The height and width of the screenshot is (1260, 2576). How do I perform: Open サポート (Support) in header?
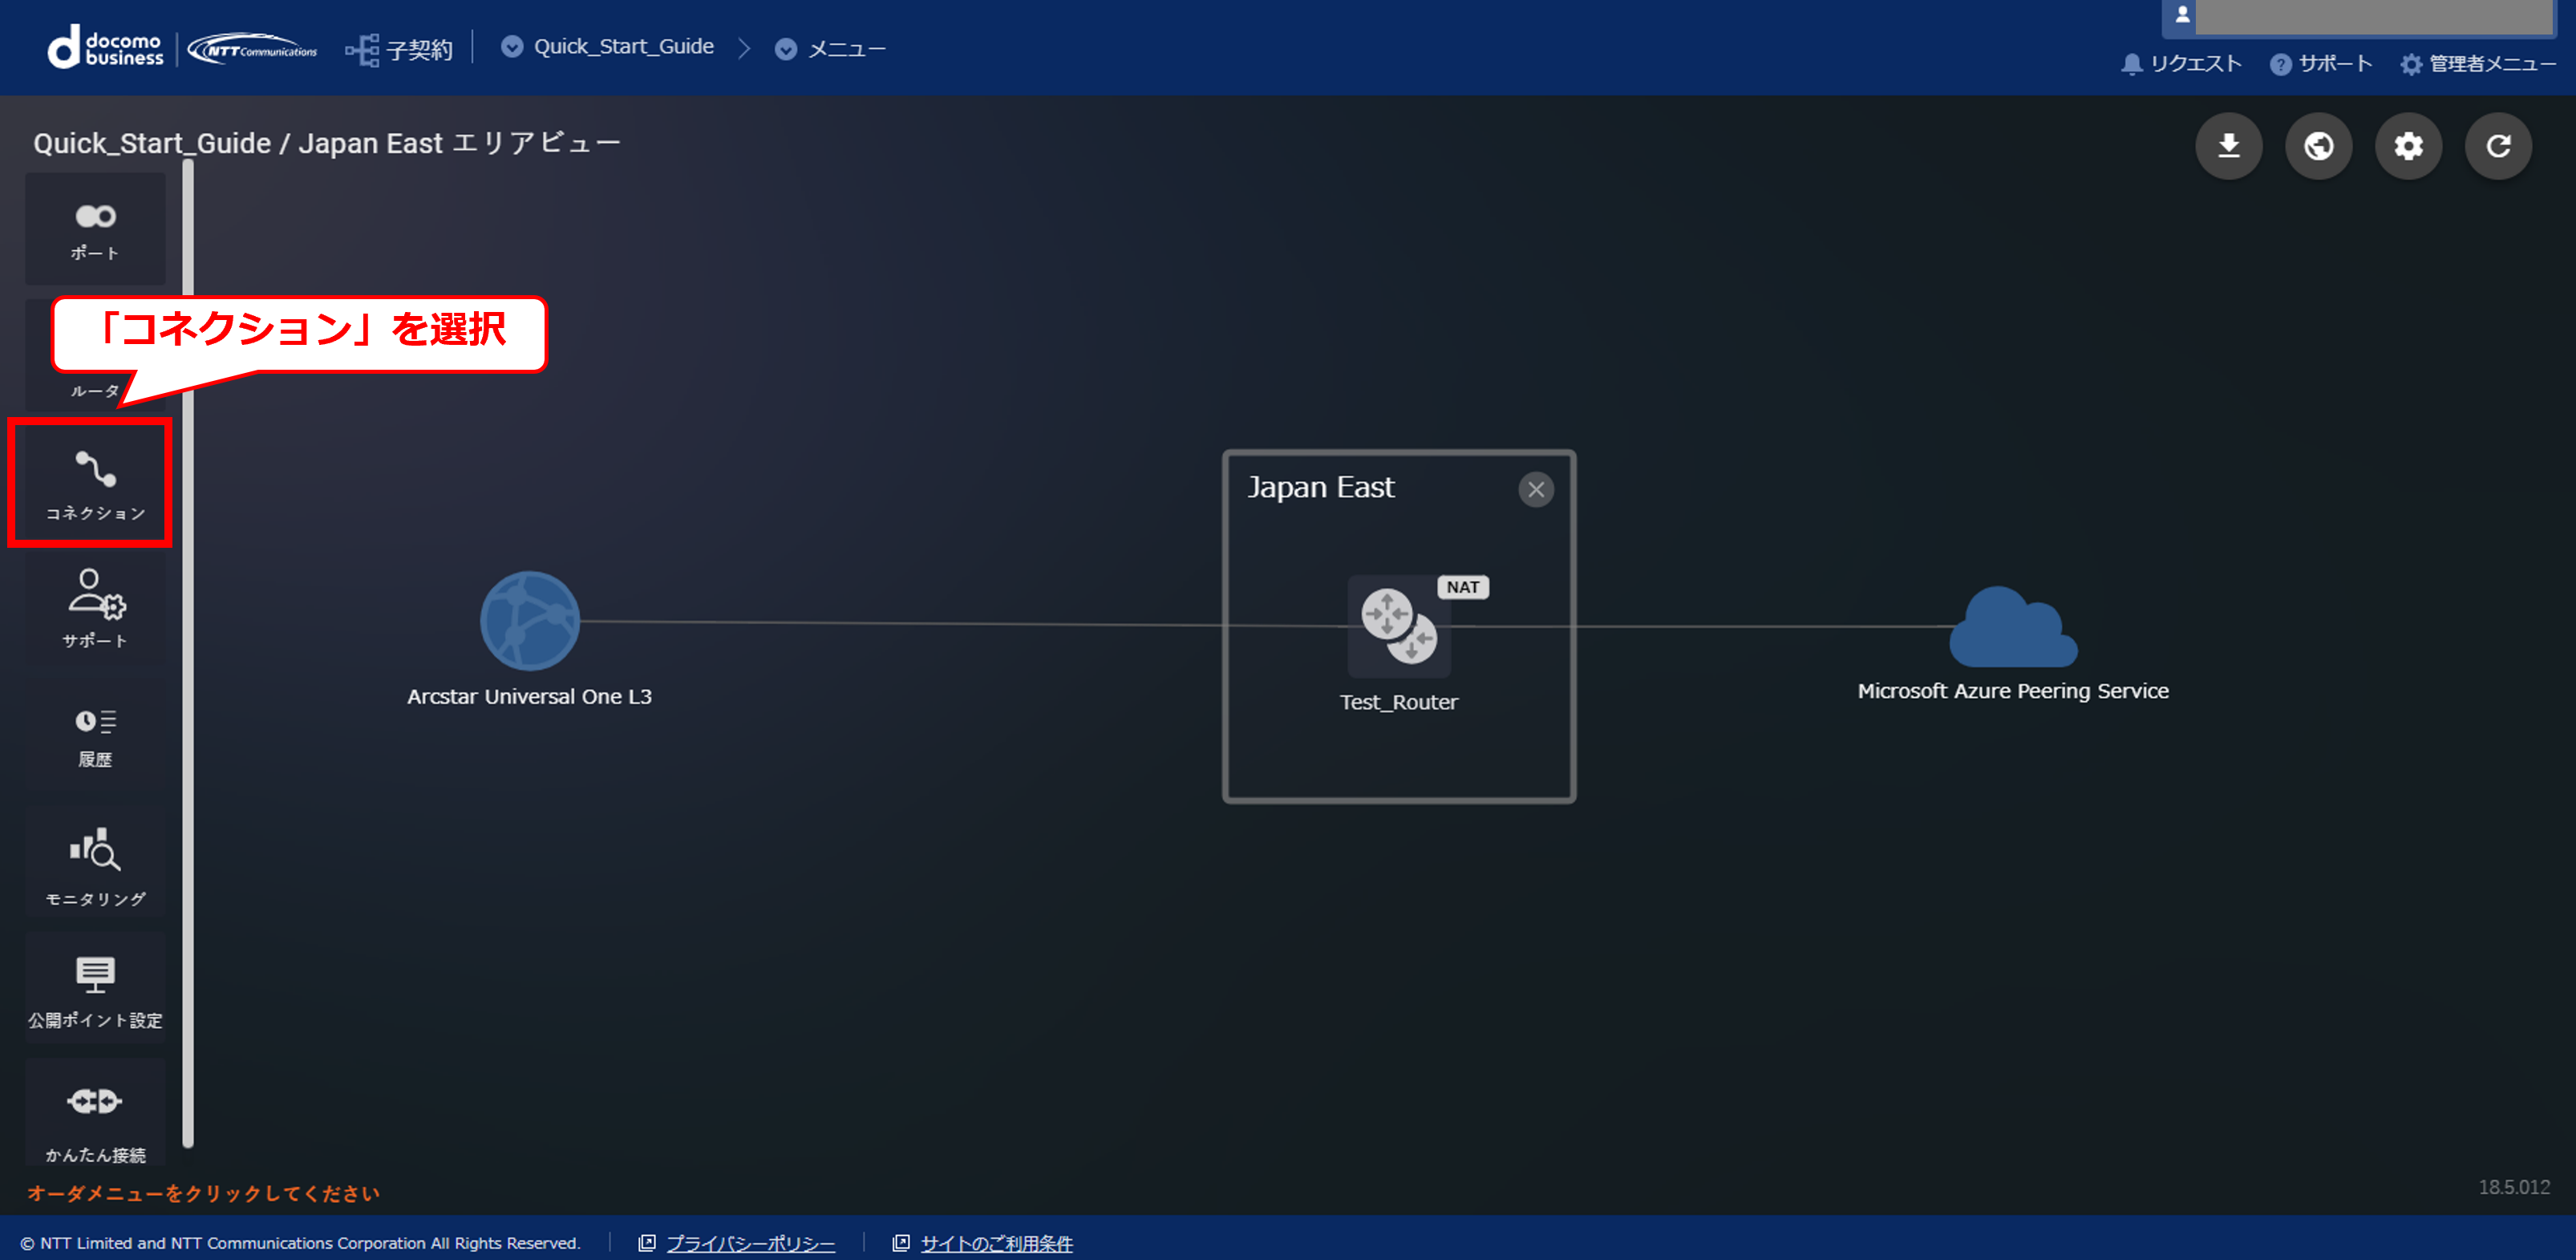(x=2320, y=64)
